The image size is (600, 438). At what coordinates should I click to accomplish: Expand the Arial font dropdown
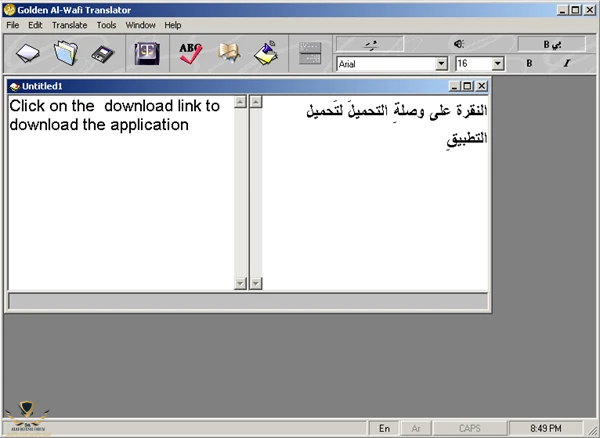pyautogui.click(x=441, y=64)
